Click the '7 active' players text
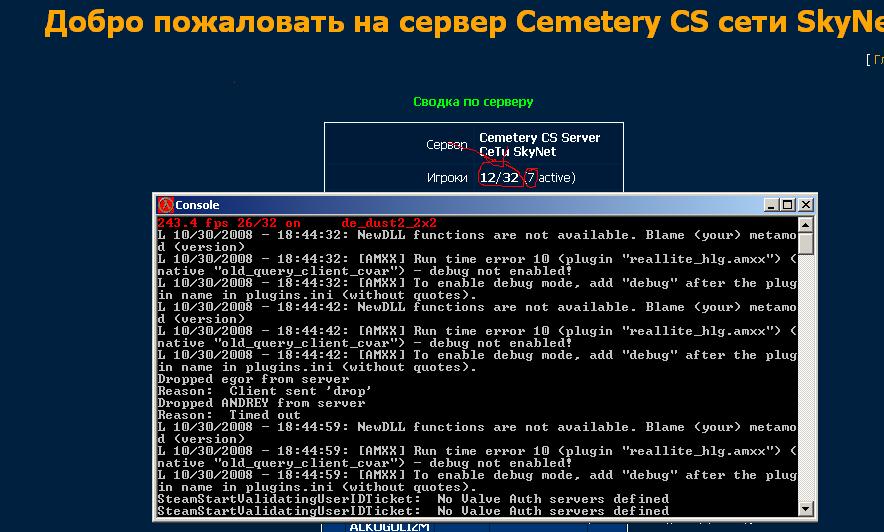 (550, 178)
